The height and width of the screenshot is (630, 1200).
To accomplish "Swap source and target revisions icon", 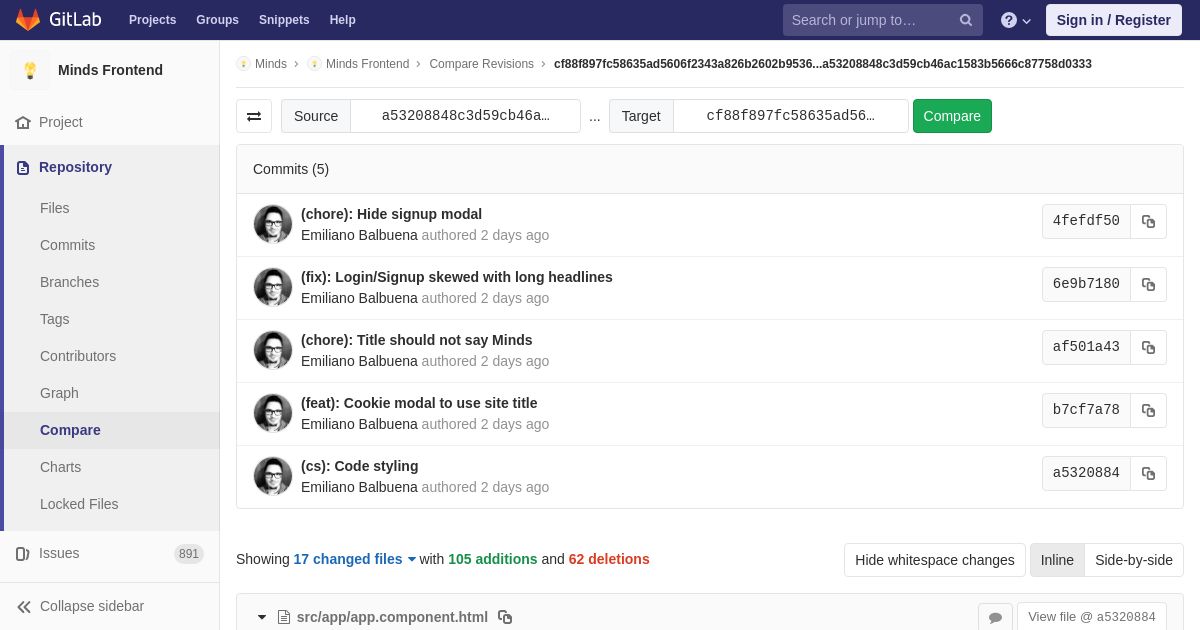I will 254,116.
